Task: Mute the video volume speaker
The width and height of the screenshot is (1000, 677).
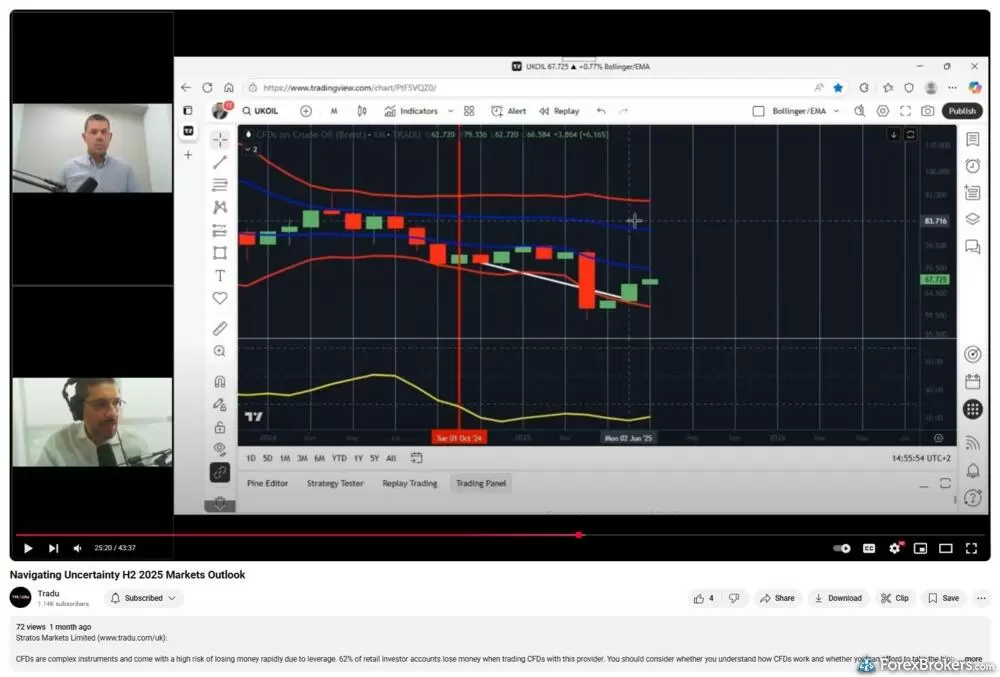Action: pyautogui.click(x=77, y=548)
